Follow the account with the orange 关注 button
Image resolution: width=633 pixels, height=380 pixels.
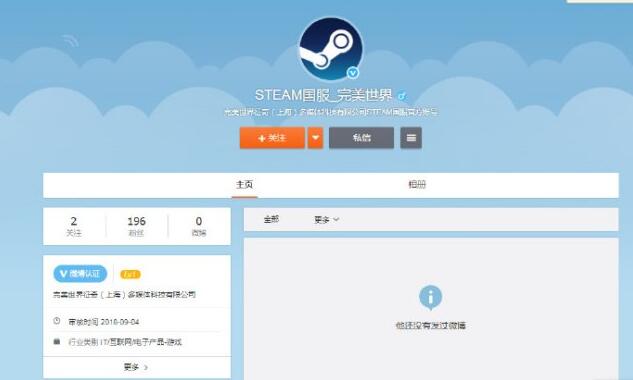272,138
